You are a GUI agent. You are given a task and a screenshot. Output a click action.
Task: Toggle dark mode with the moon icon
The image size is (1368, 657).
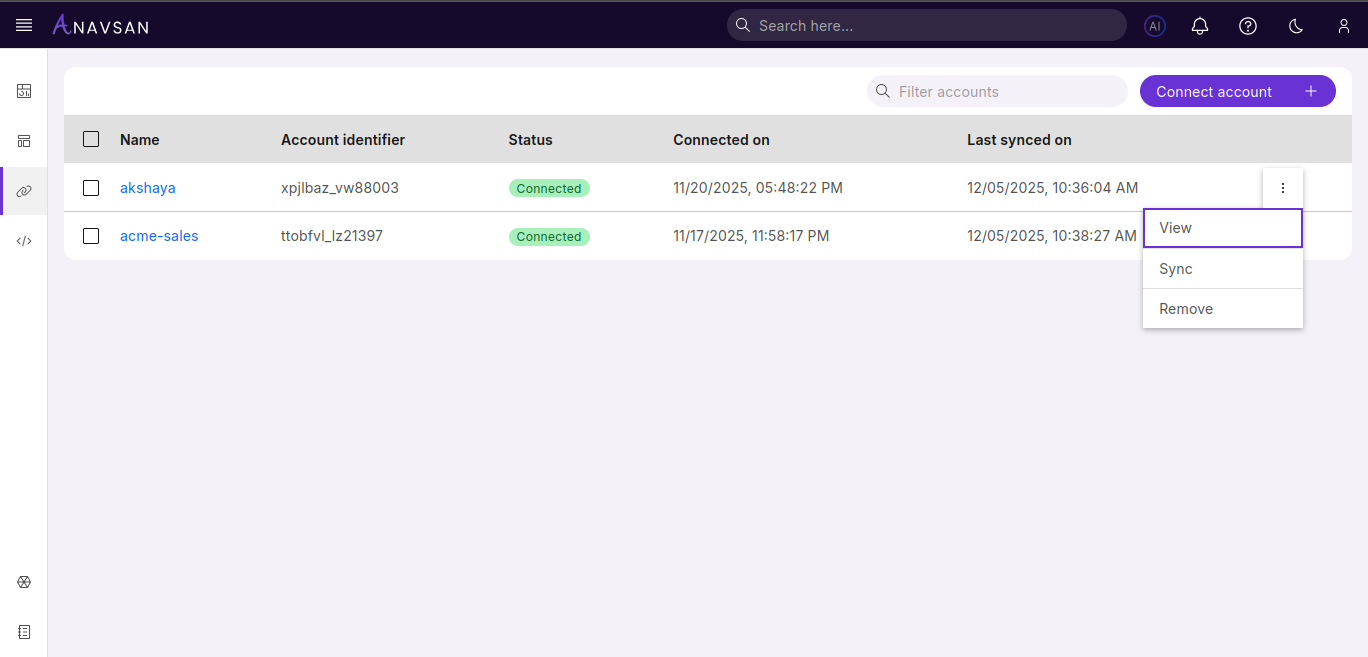pyautogui.click(x=1296, y=26)
